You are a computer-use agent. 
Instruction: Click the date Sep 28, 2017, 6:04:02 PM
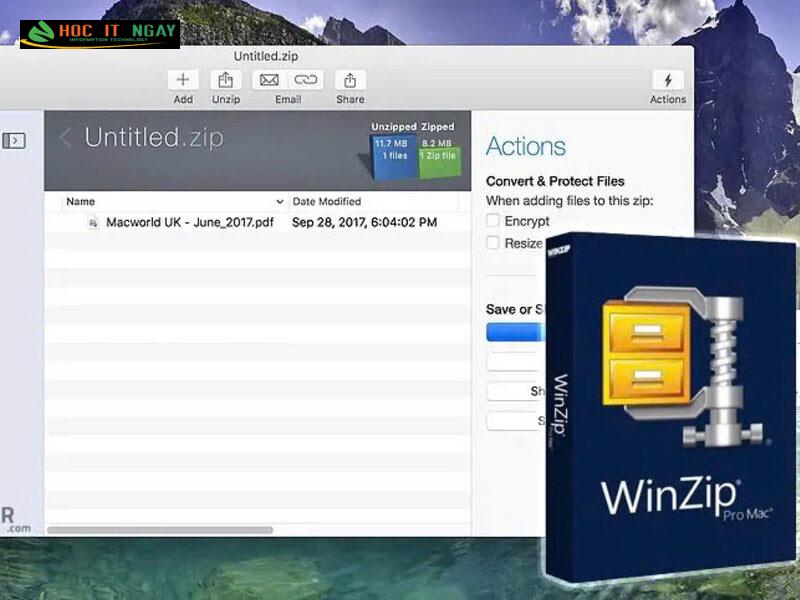(x=364, y=222)
